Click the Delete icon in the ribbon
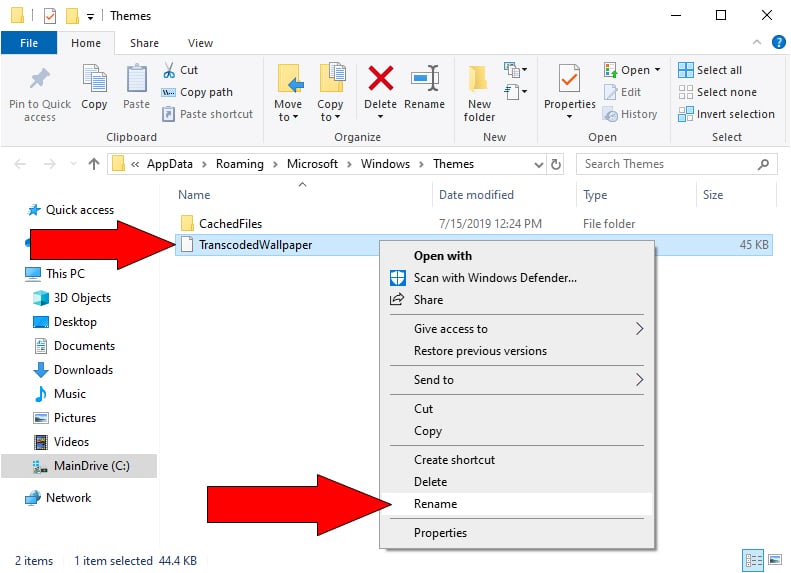This screenshot has height=573, width=791. click(380, 80)
